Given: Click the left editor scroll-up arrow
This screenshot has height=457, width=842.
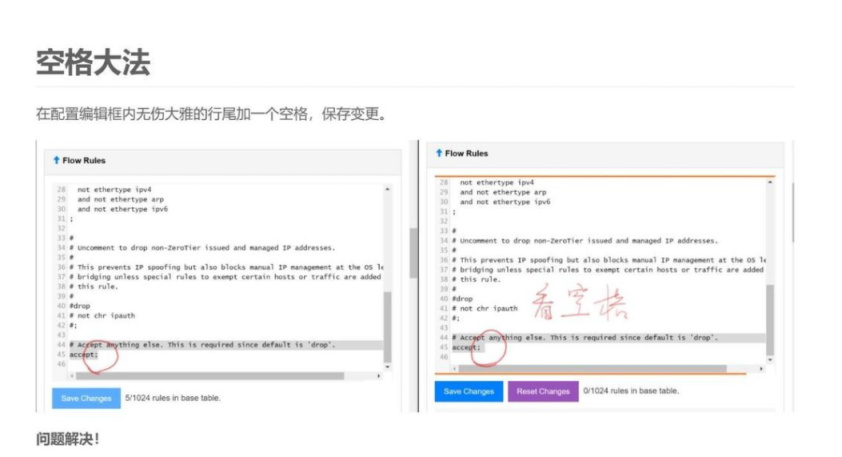Looking at the screenshot, I should 387,190.
